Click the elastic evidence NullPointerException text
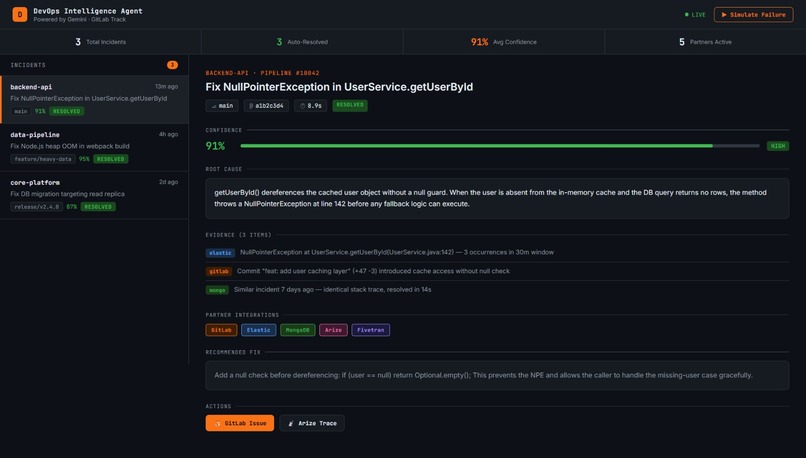 point(397,252)
